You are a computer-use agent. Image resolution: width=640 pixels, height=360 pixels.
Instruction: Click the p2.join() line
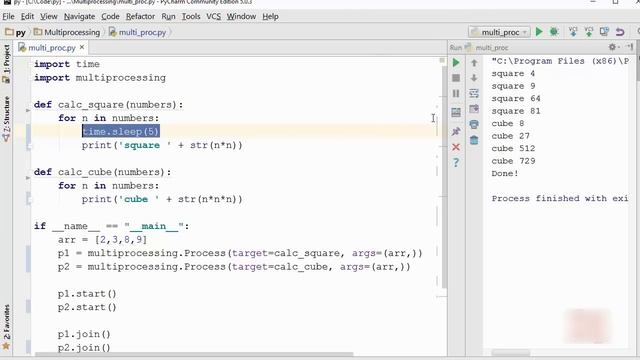84,347
